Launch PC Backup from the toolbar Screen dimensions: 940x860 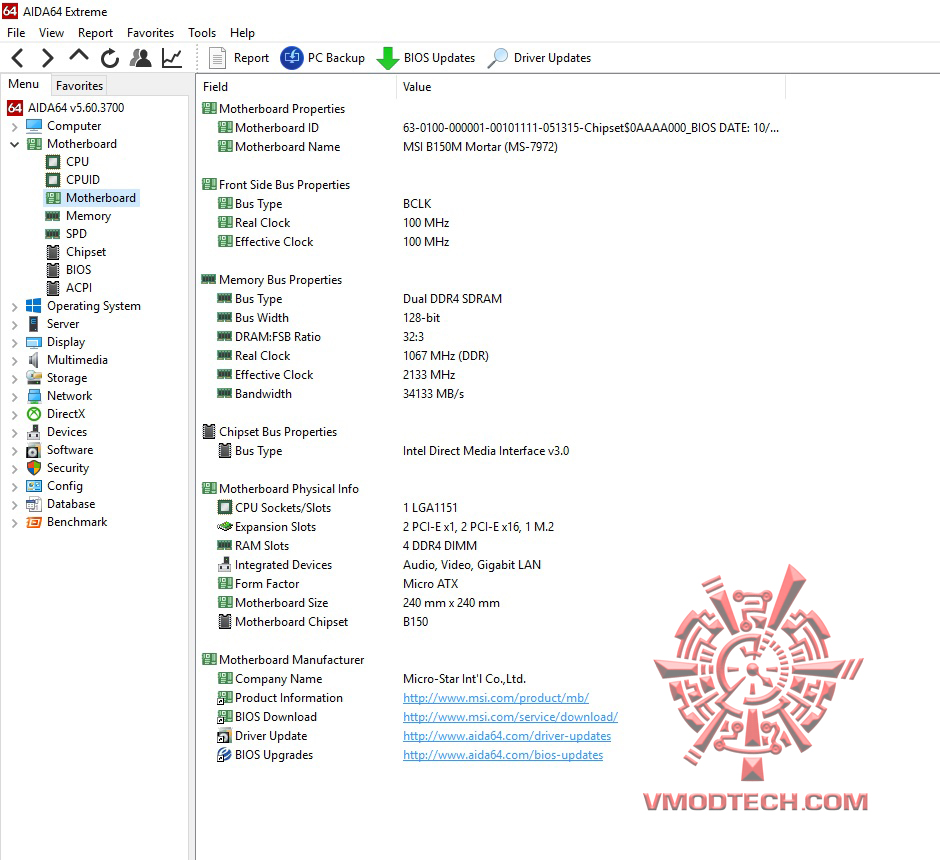(x=323, y=58)
